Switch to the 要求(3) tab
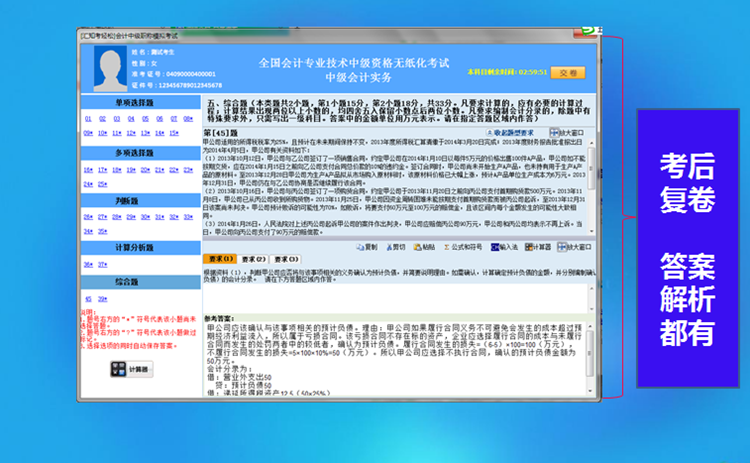Image resolution: width=750 pixels, height=463 pixels. (286, 259)
